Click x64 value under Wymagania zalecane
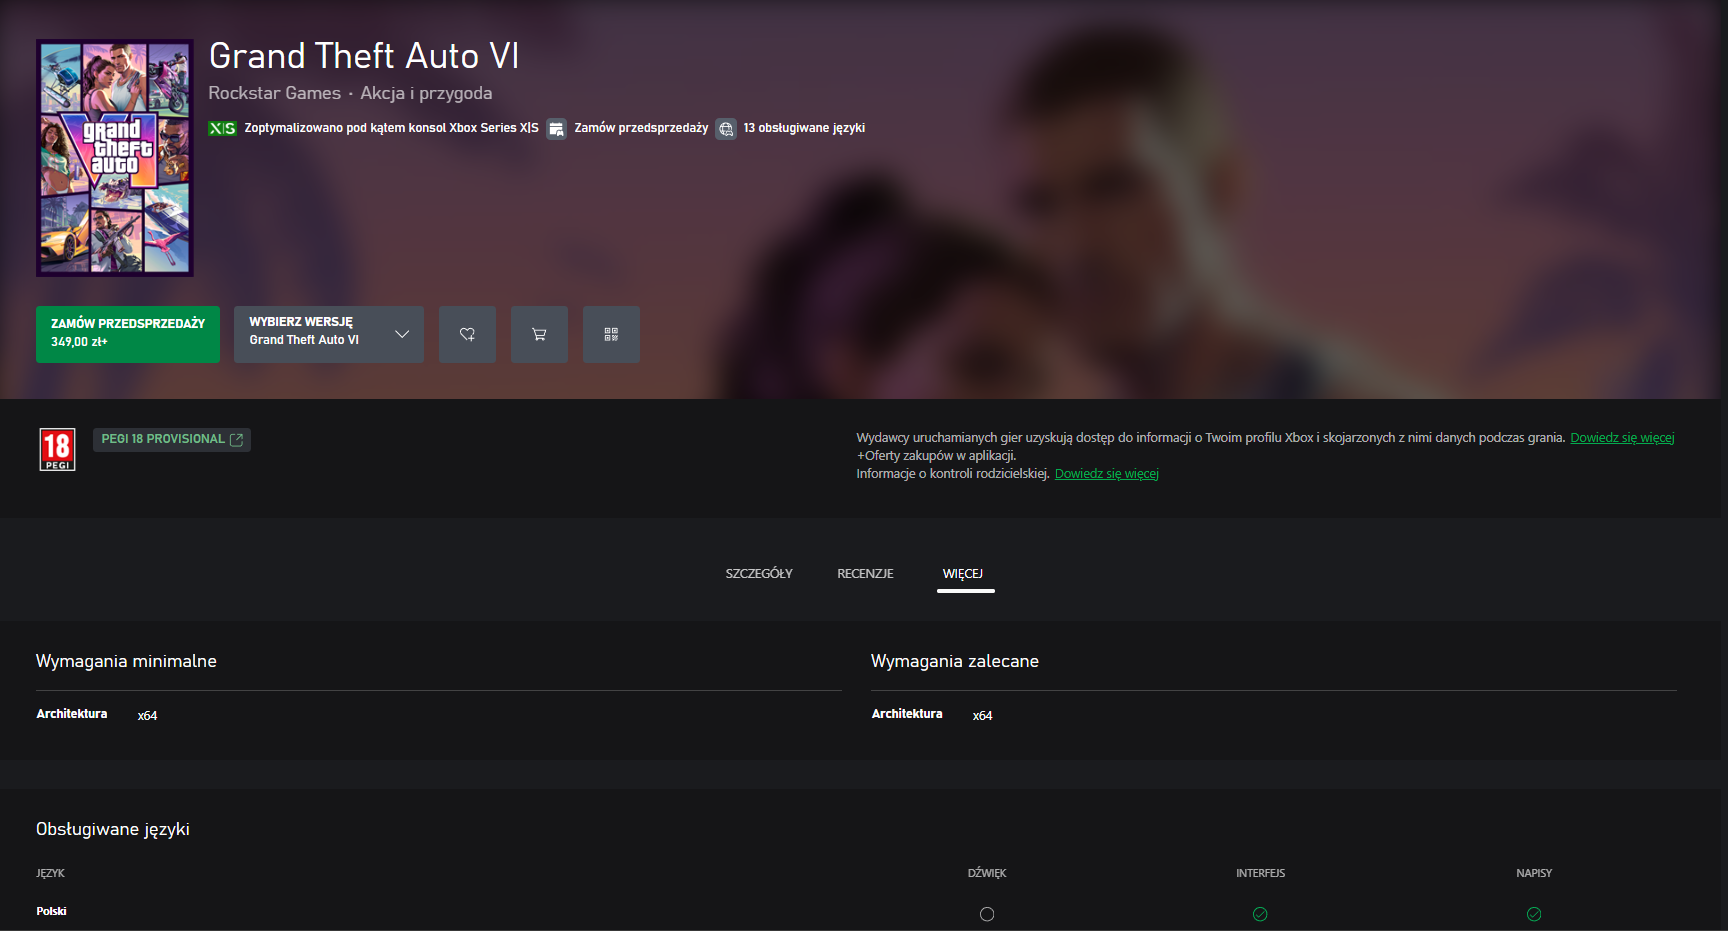The image size is (1728, 931). pyautogui.click(x=982, y=716)
